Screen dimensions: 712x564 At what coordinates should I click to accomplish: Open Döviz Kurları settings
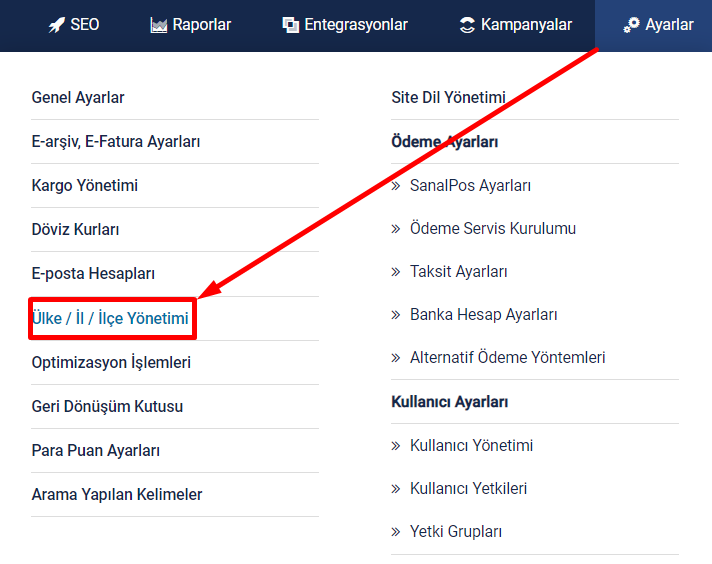click(75, 230)
